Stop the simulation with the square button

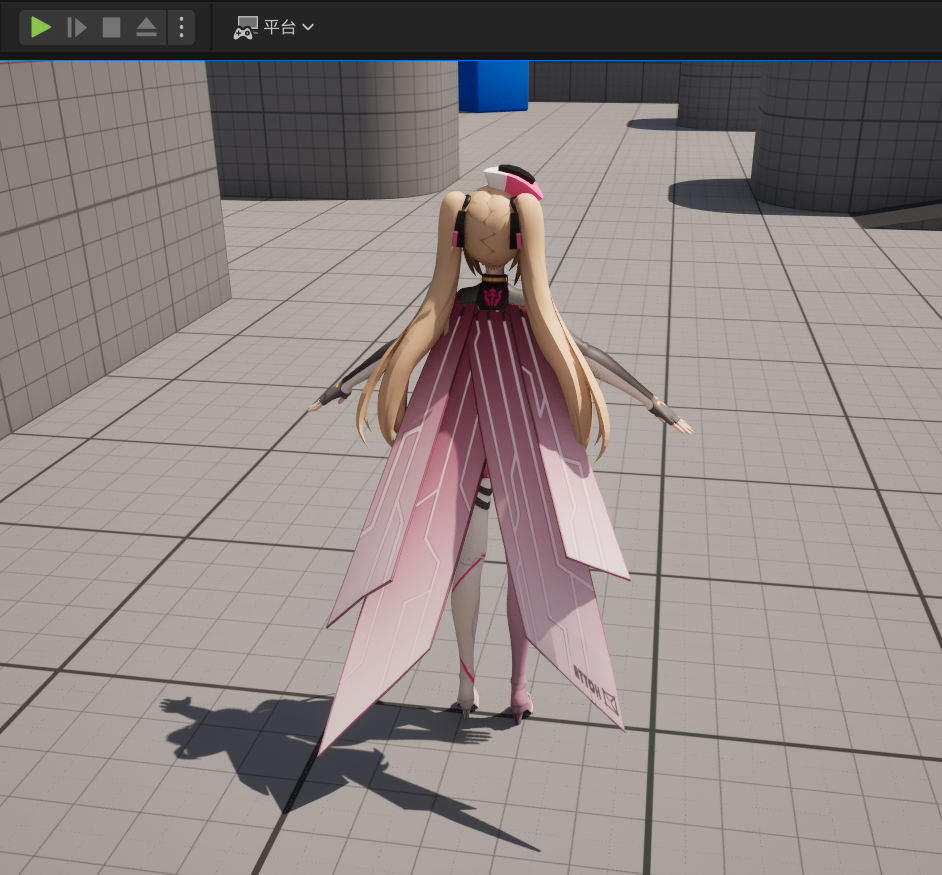(x=111, y=27)
